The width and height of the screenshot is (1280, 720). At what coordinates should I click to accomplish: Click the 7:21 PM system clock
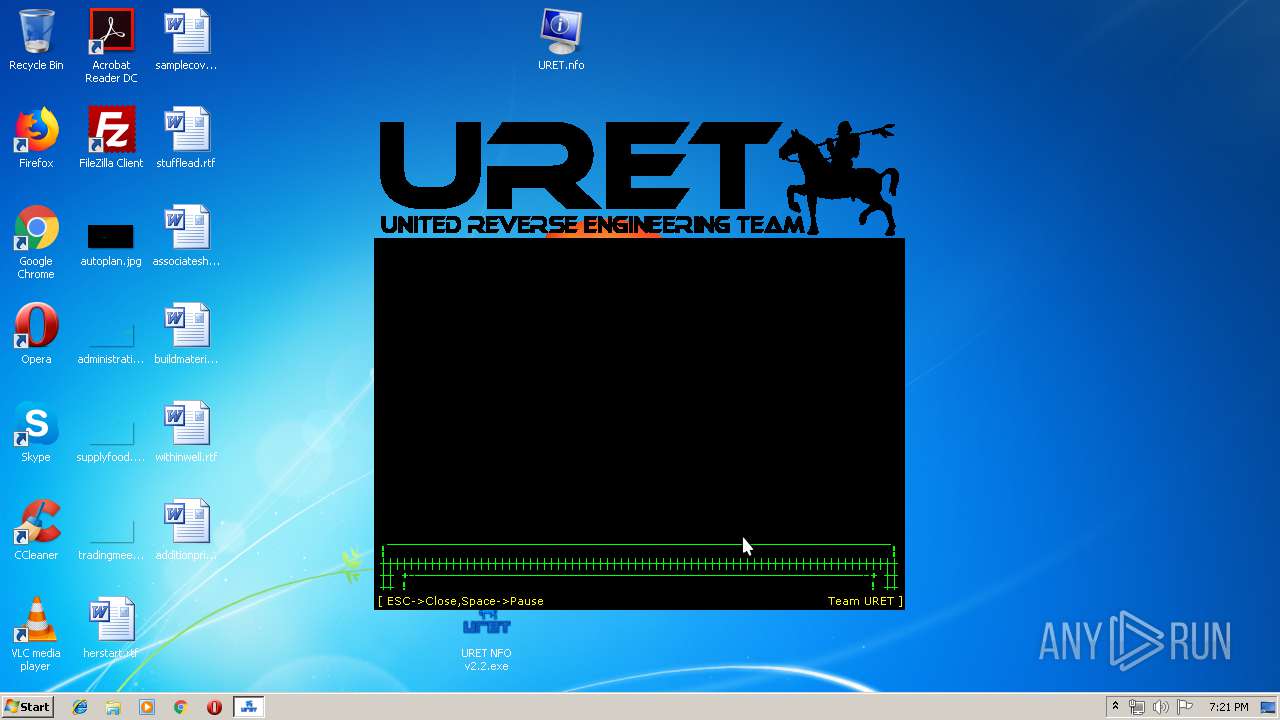pyautogui.click(x=1228, y=707)
